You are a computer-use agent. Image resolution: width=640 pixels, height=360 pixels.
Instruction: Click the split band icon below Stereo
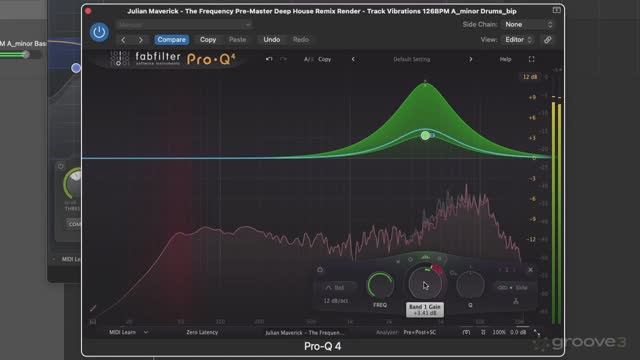coord(516,301)
